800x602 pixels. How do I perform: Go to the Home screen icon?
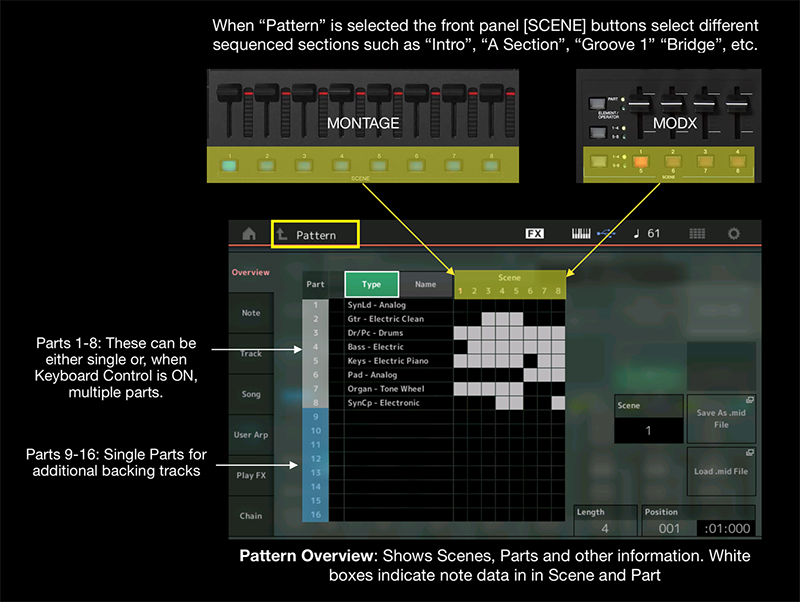(249, 234)
